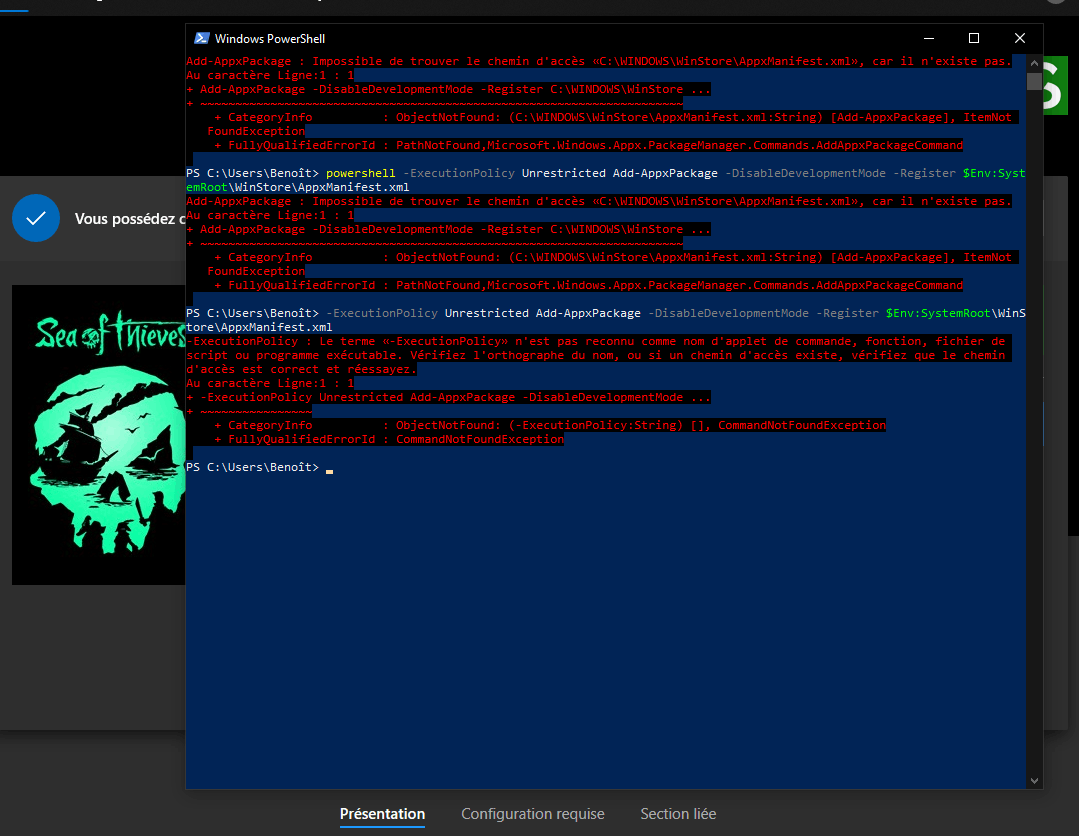The image size is (1079, 836).
Task: Click the 'FullyQualifiedErrorId : CommandNotFoundException' line
Action: tap(389, 439)
